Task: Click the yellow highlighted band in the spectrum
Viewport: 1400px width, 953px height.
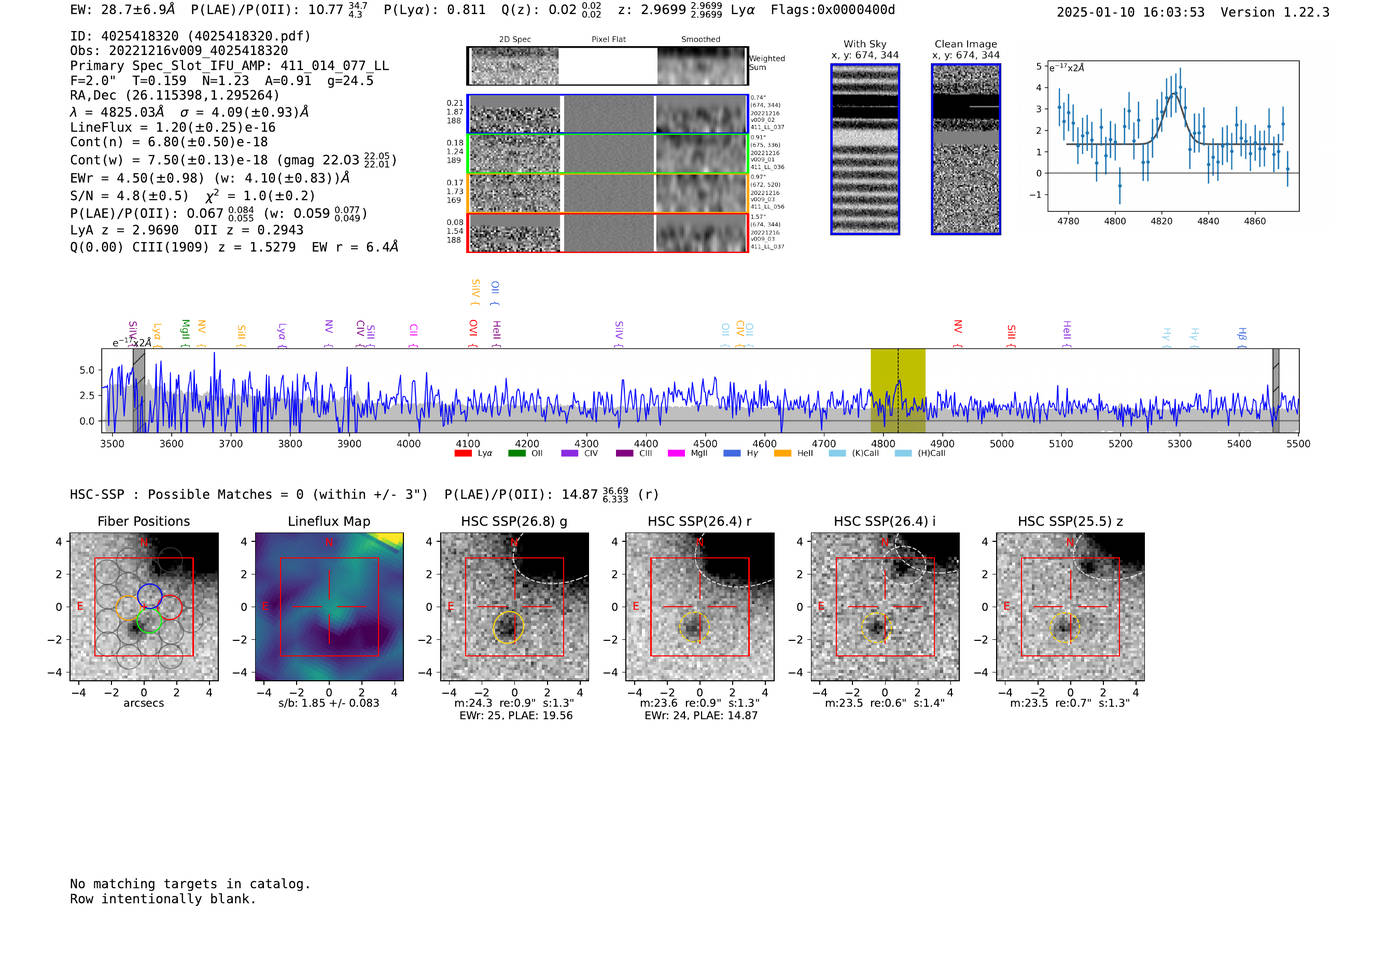Action: click(898, 391)
